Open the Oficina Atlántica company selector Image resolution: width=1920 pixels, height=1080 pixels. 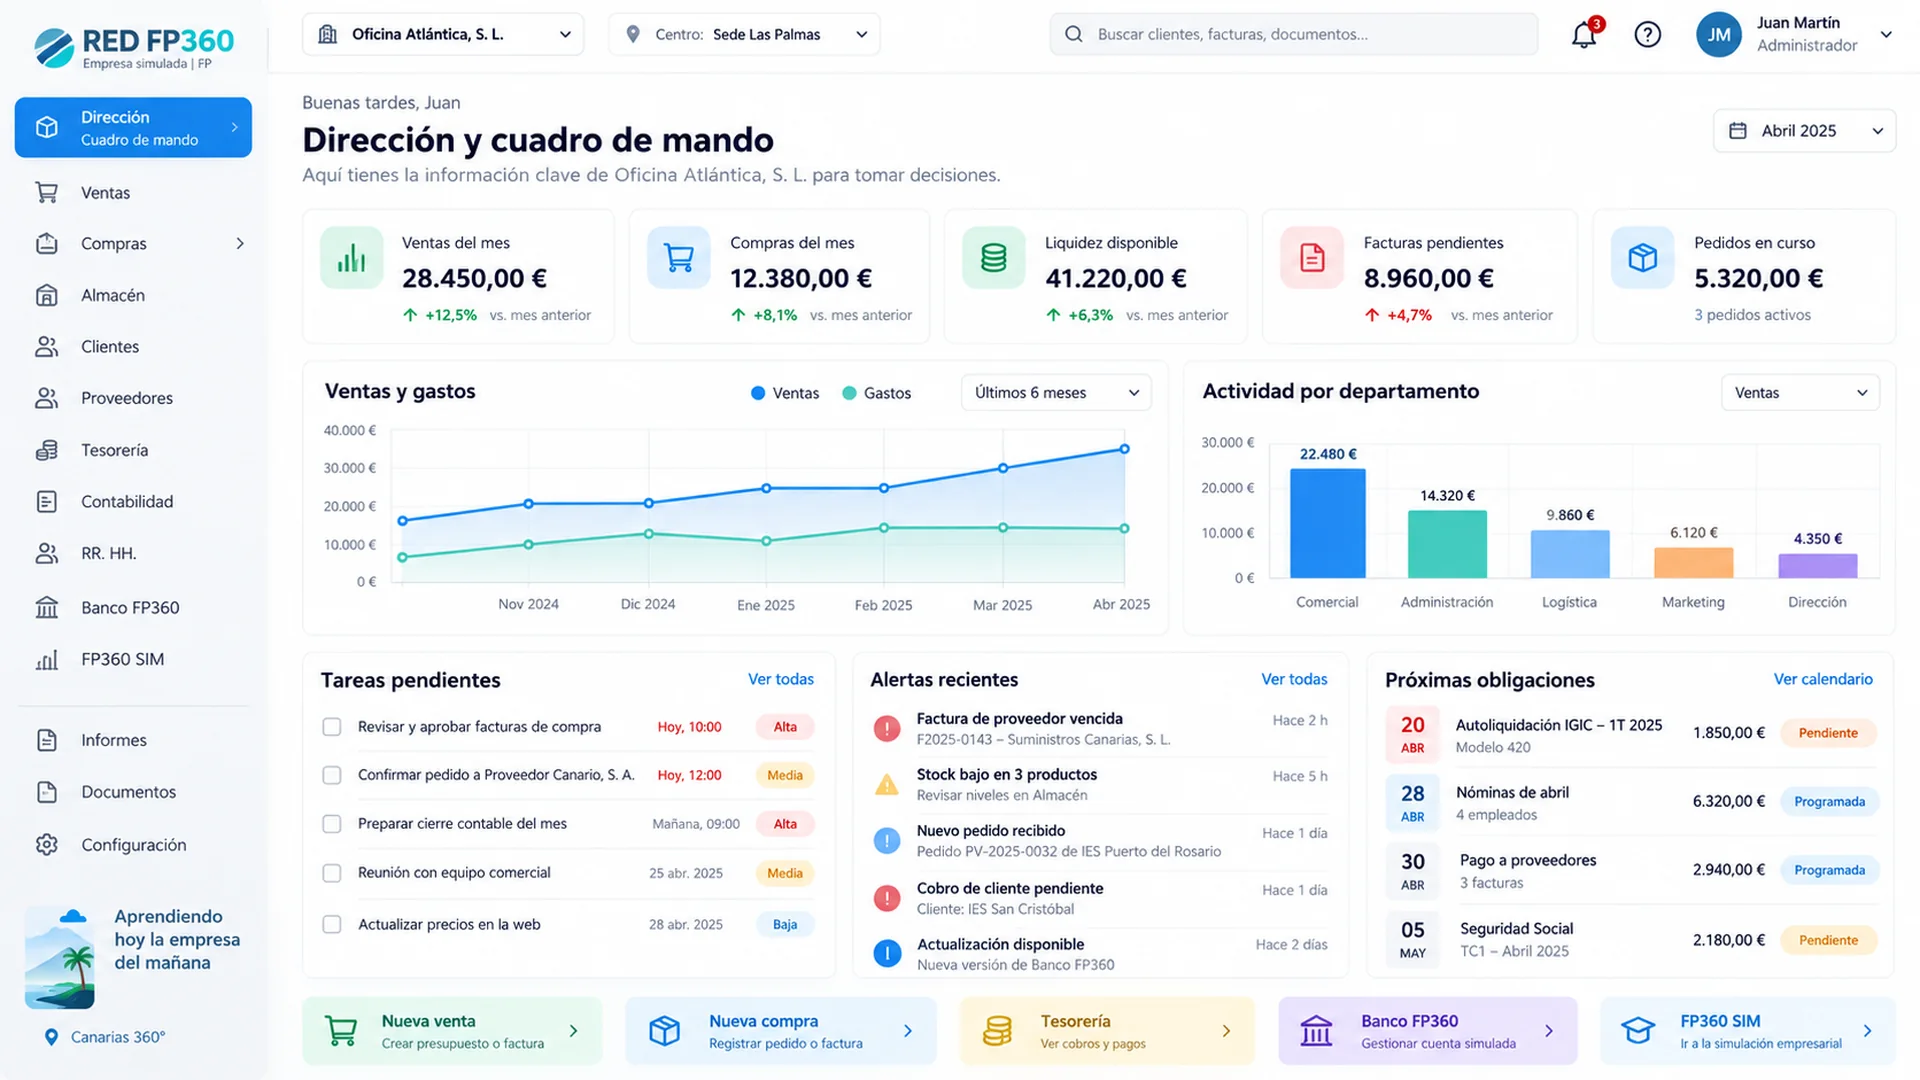[x=443, y=34]
